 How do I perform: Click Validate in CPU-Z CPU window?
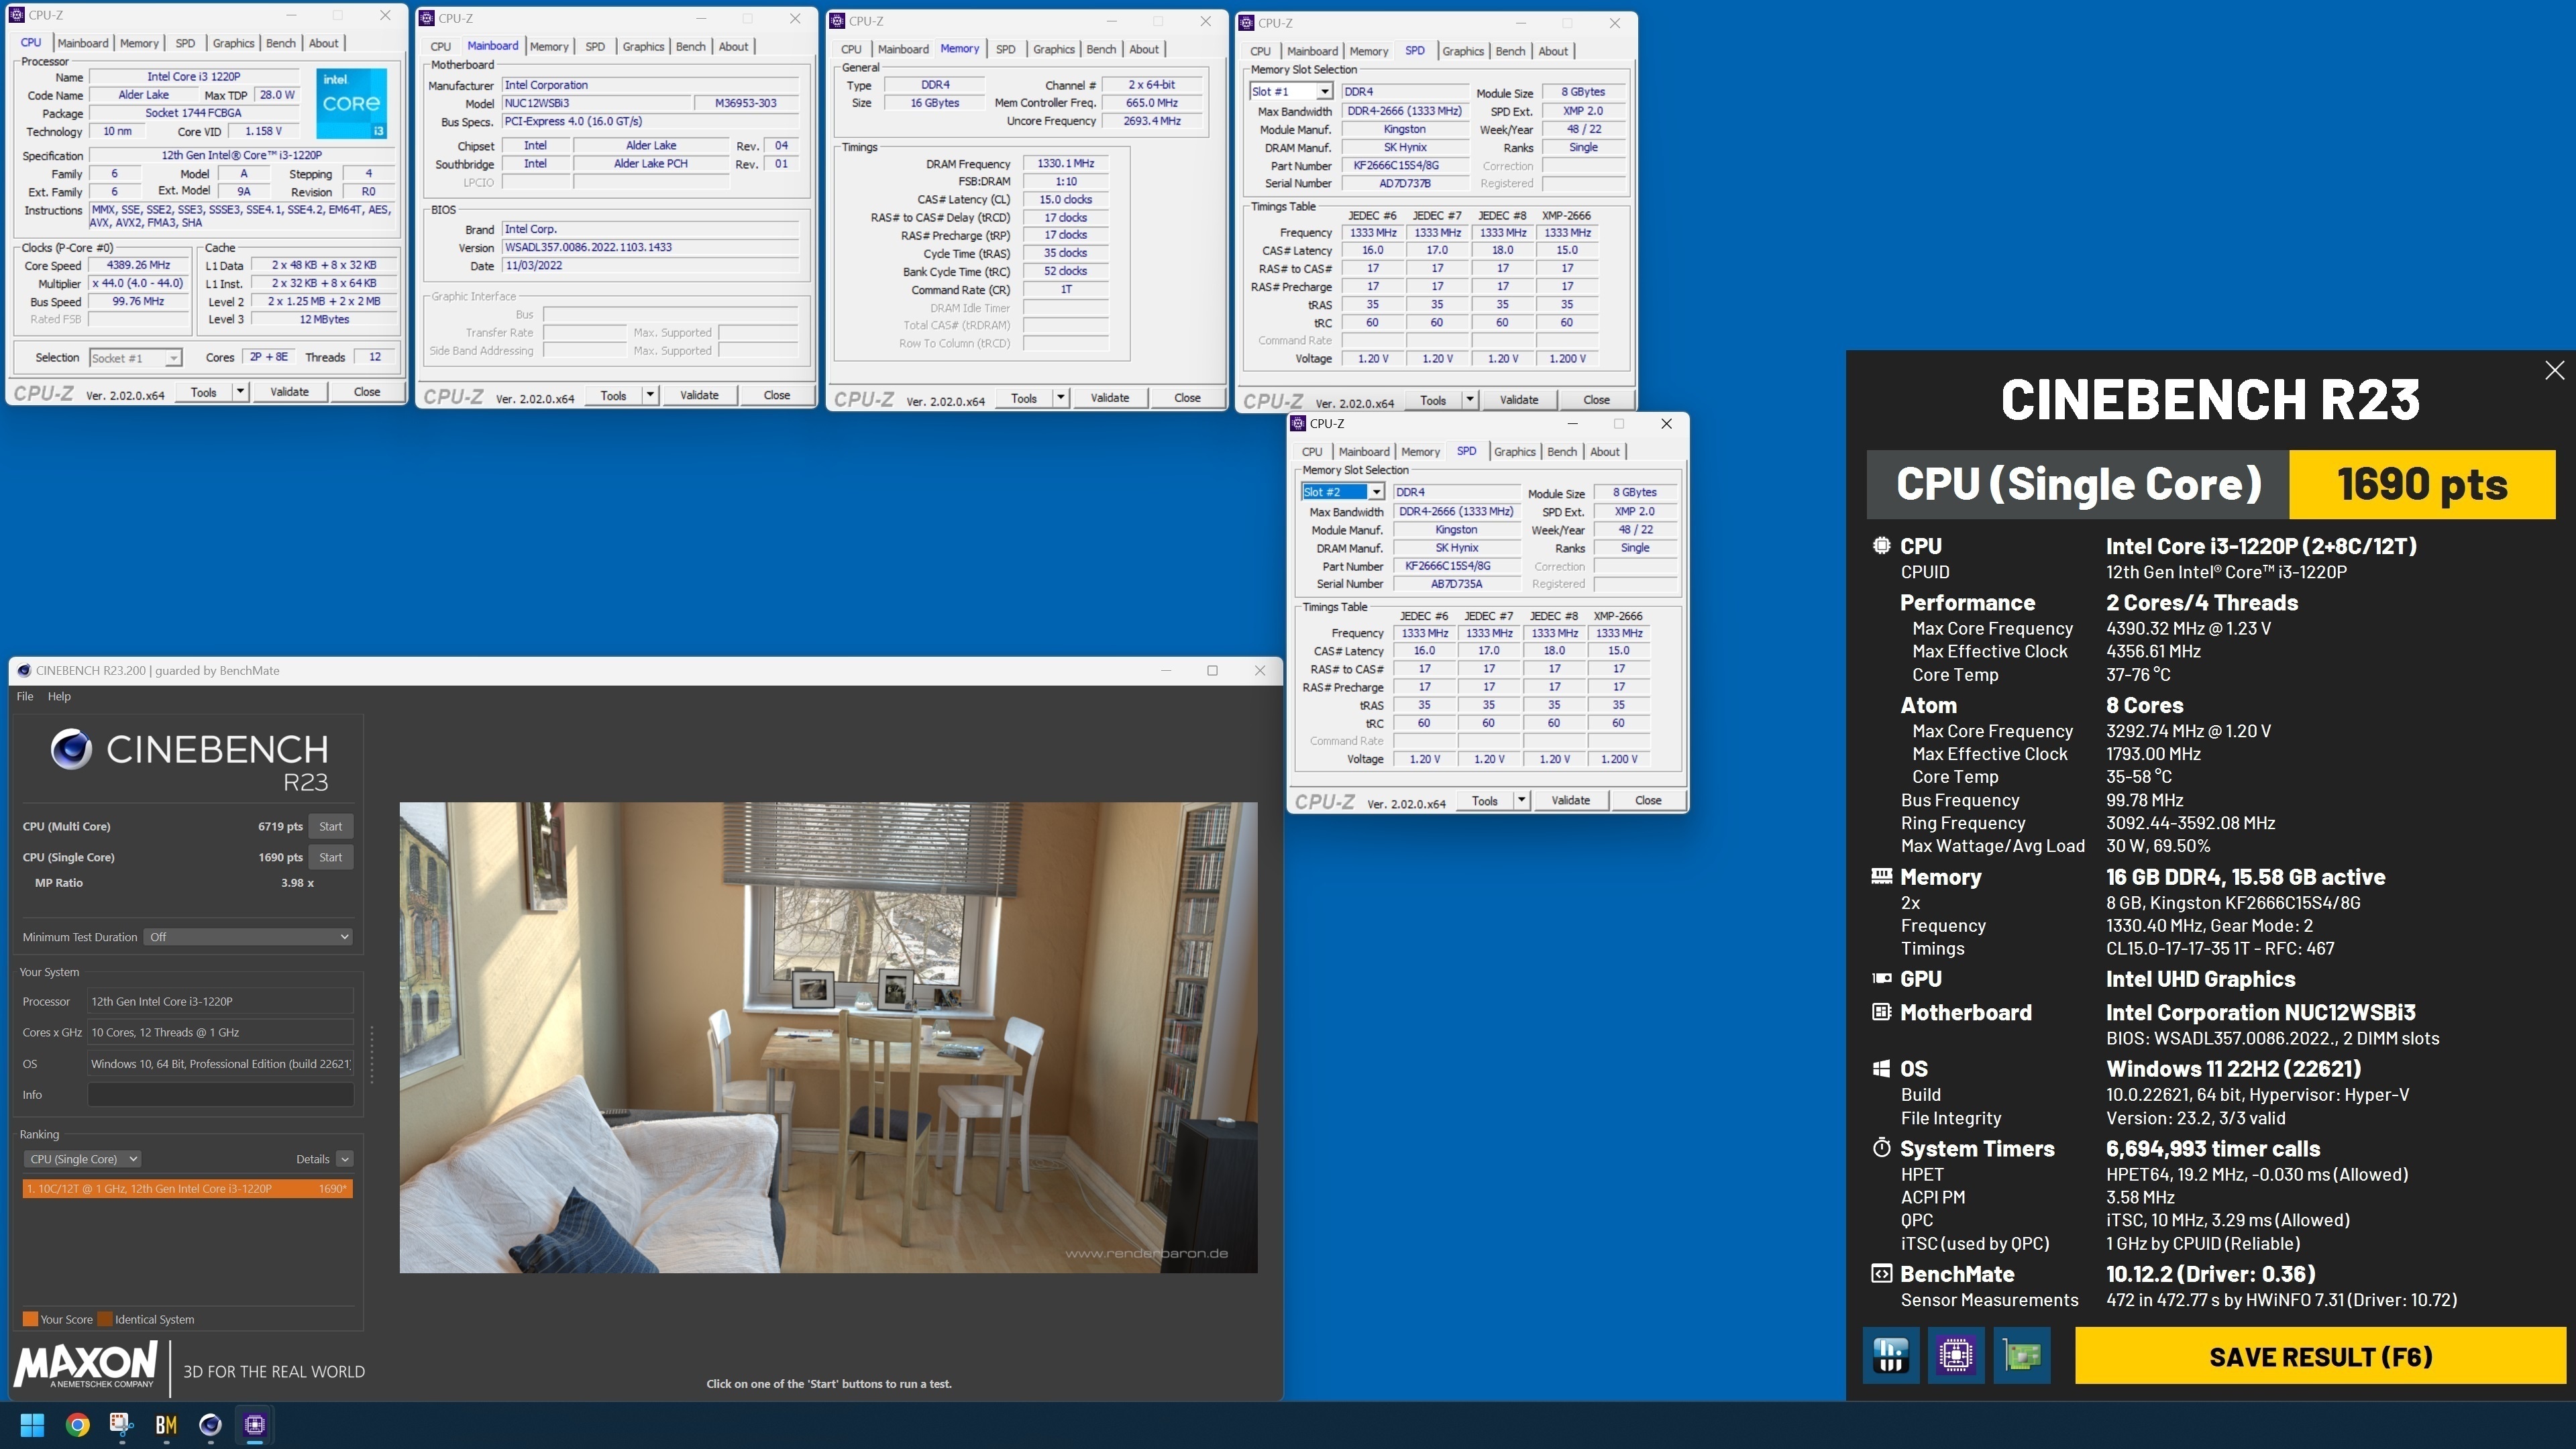pyautogui.click(x=289, y=392)
